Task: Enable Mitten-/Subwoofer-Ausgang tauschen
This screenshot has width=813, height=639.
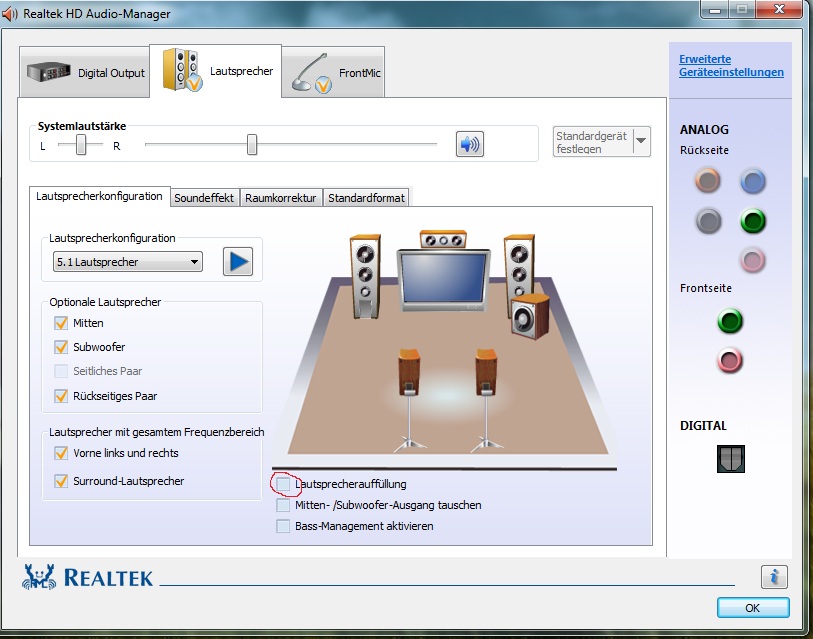Action: [x=283, y=505]
